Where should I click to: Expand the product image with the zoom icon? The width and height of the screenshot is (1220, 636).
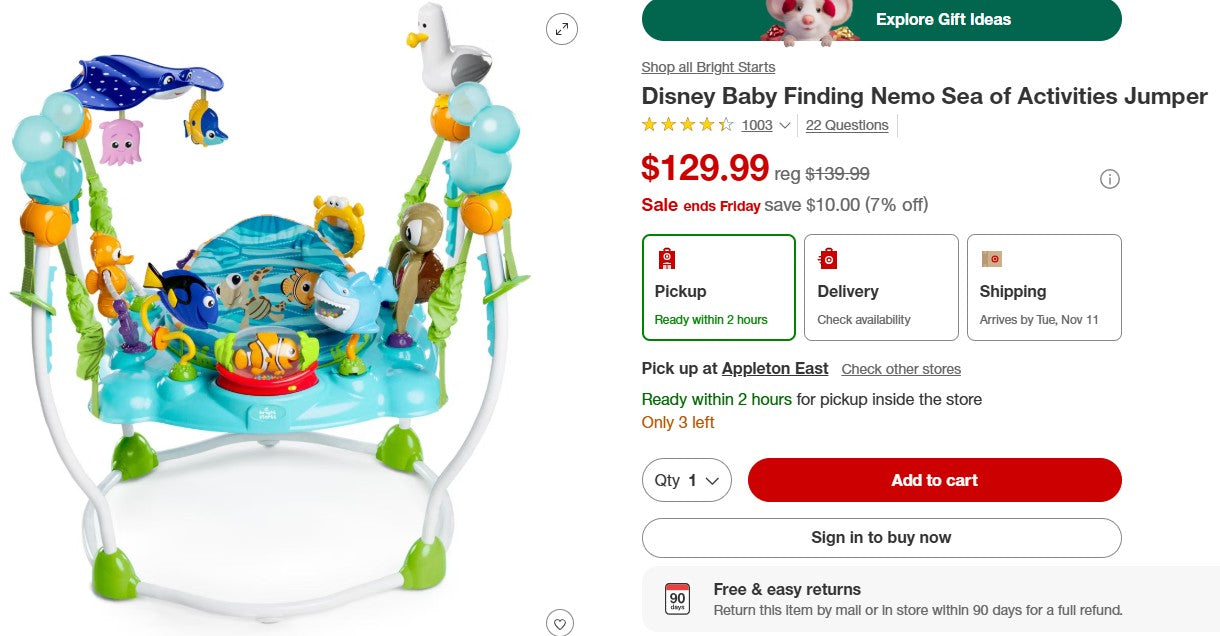point(562,29)
